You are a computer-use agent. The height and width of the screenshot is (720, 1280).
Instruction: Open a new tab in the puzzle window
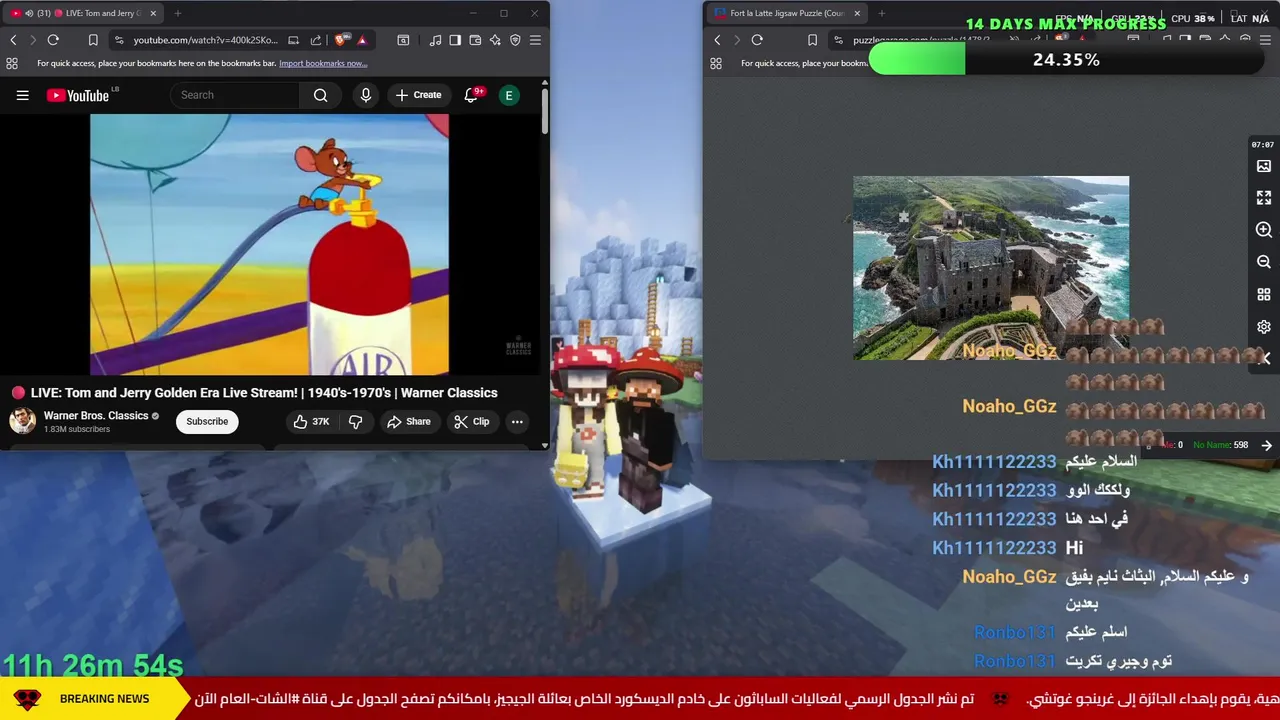882,13
